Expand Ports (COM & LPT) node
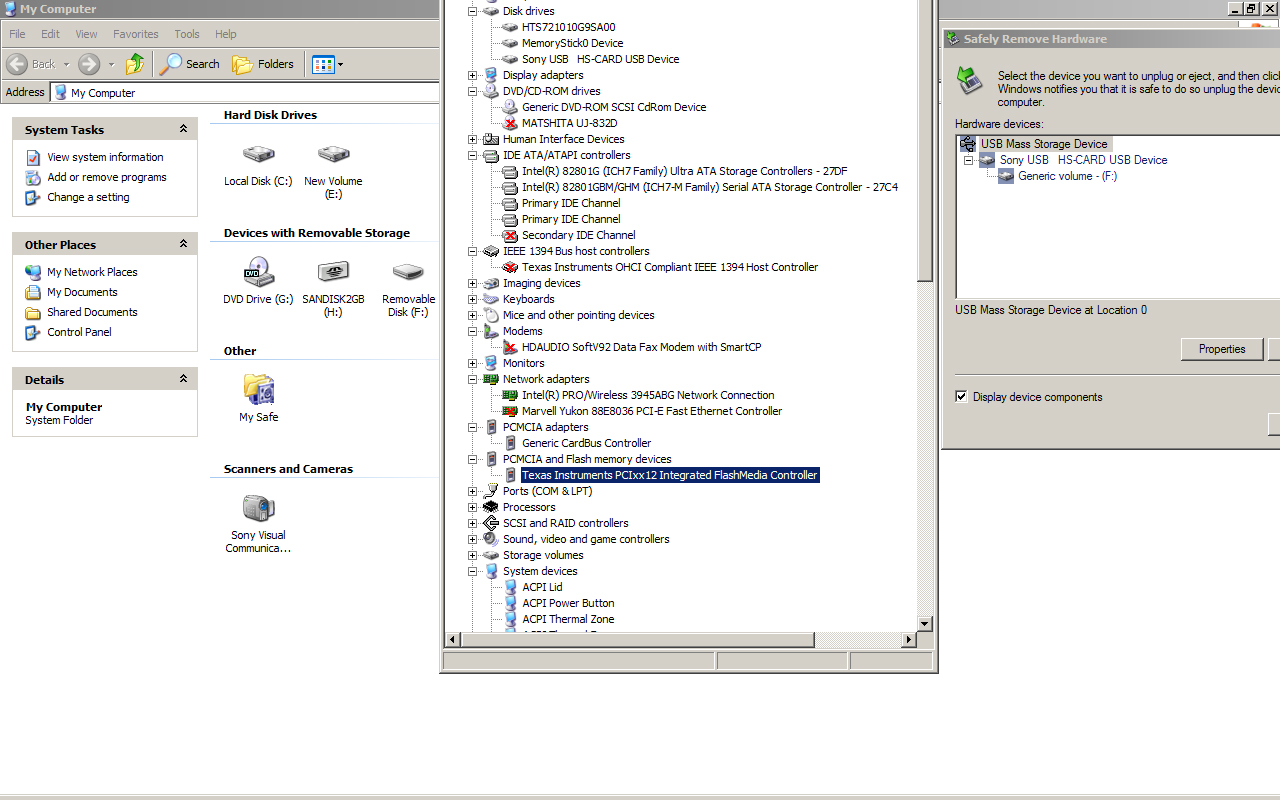This screenshot has width=1280, height=800. pos(473,491)
